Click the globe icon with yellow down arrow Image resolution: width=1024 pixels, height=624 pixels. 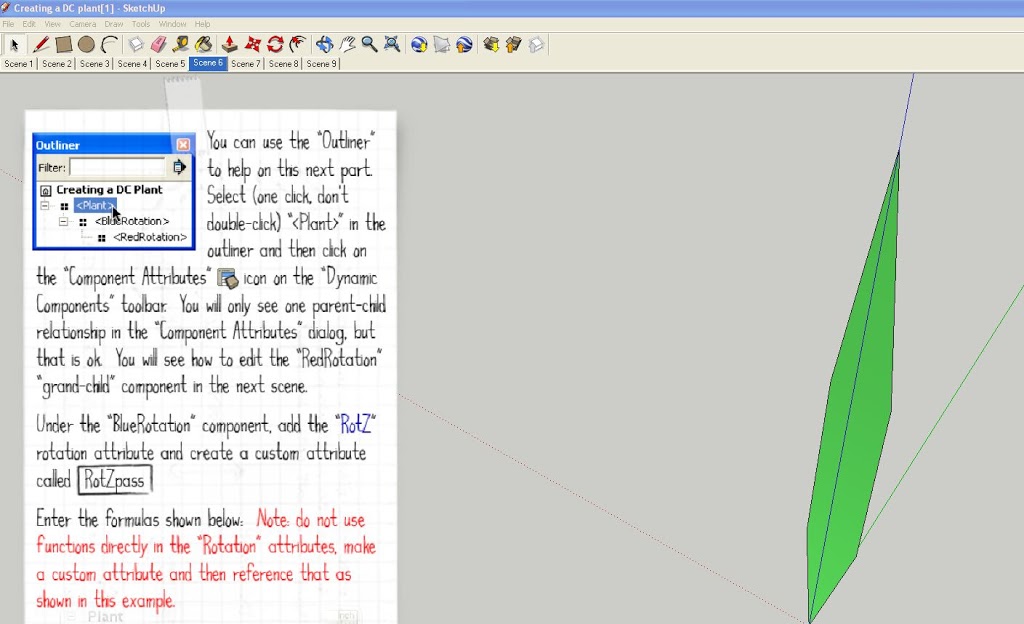coord(419,44)
